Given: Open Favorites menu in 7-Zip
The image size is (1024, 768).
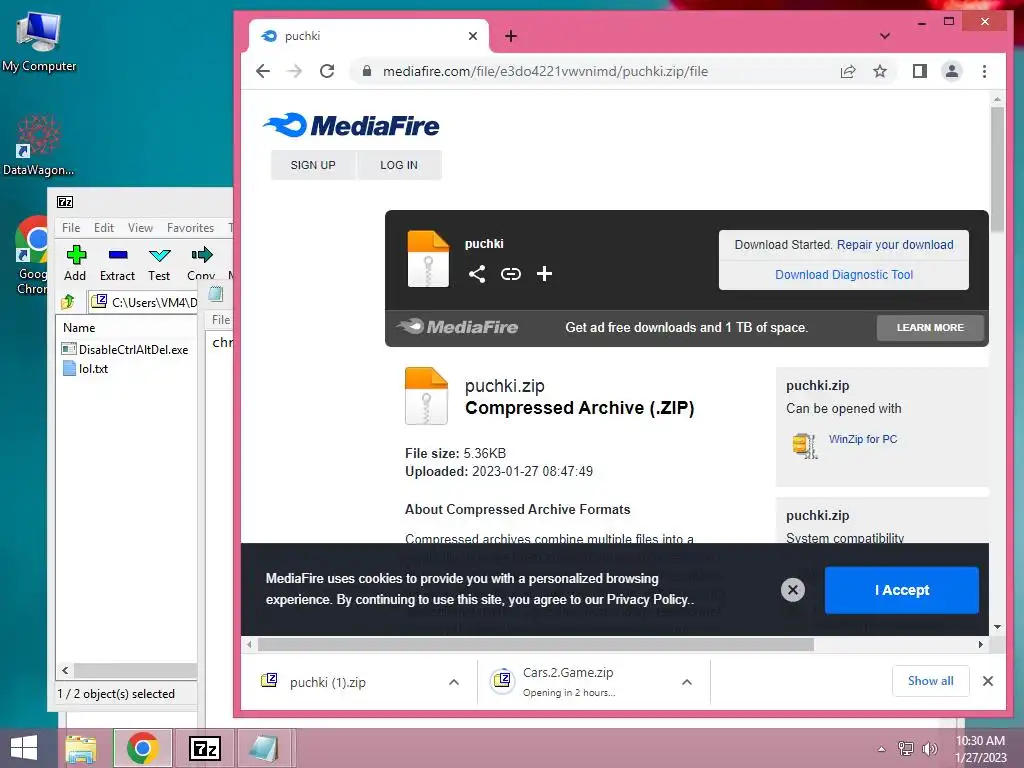Looking at the screenshot, I should [x=191, y=227].
